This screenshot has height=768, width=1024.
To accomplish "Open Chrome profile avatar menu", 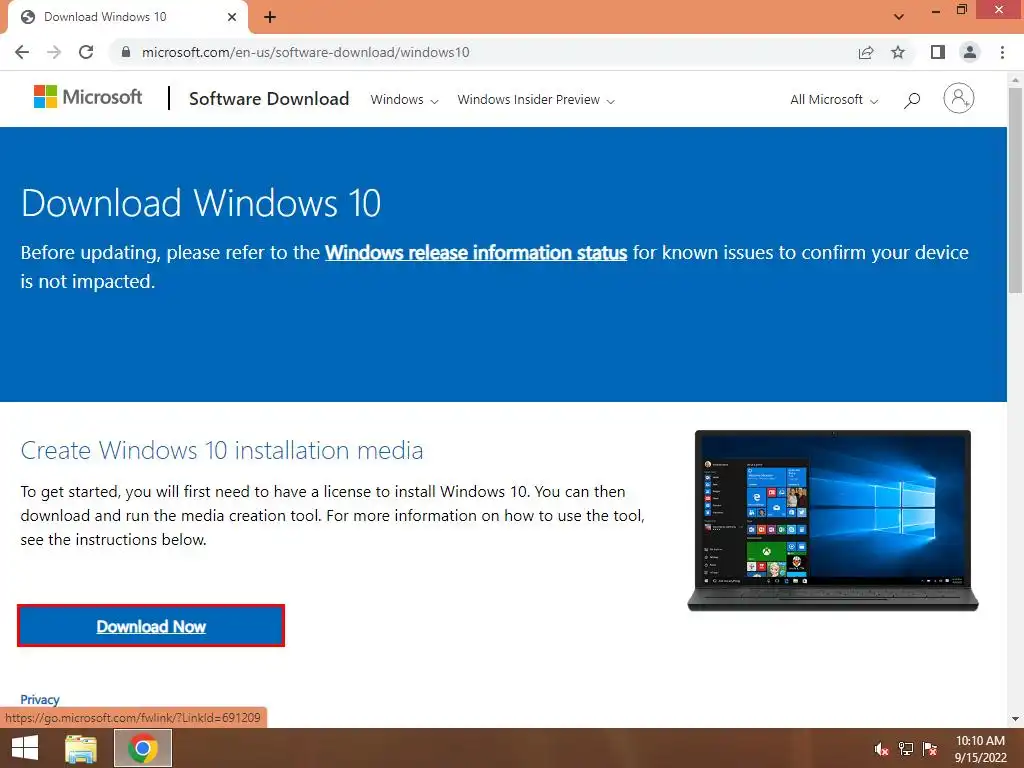I will coord(970,52).
